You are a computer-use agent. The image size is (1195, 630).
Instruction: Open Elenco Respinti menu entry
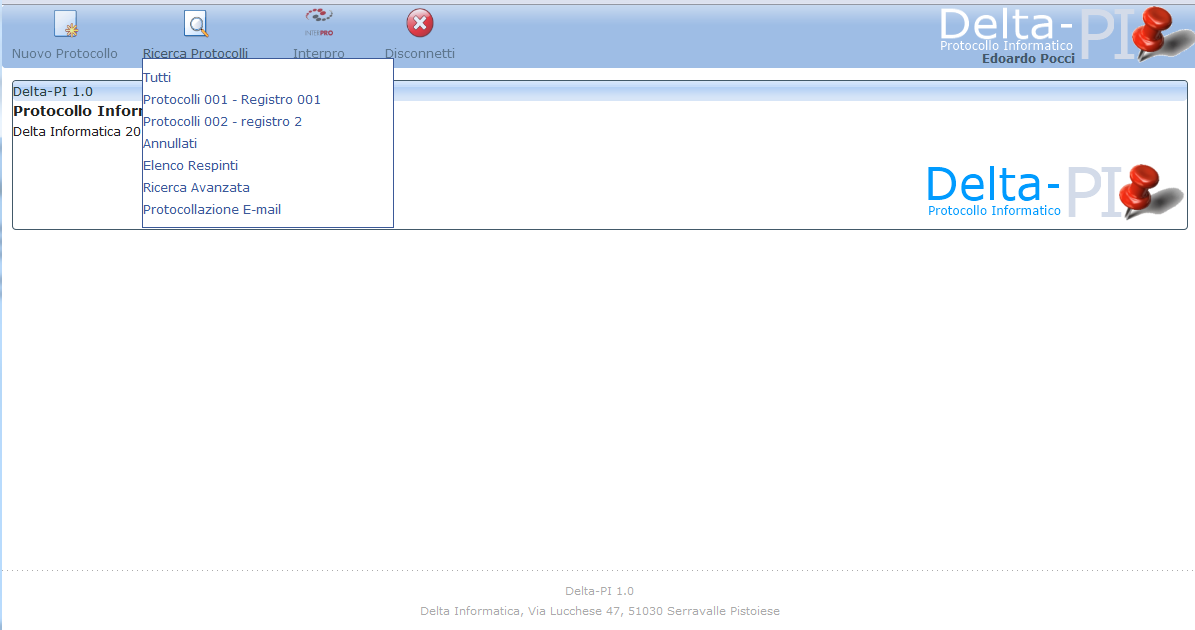[x=191, y=166]
